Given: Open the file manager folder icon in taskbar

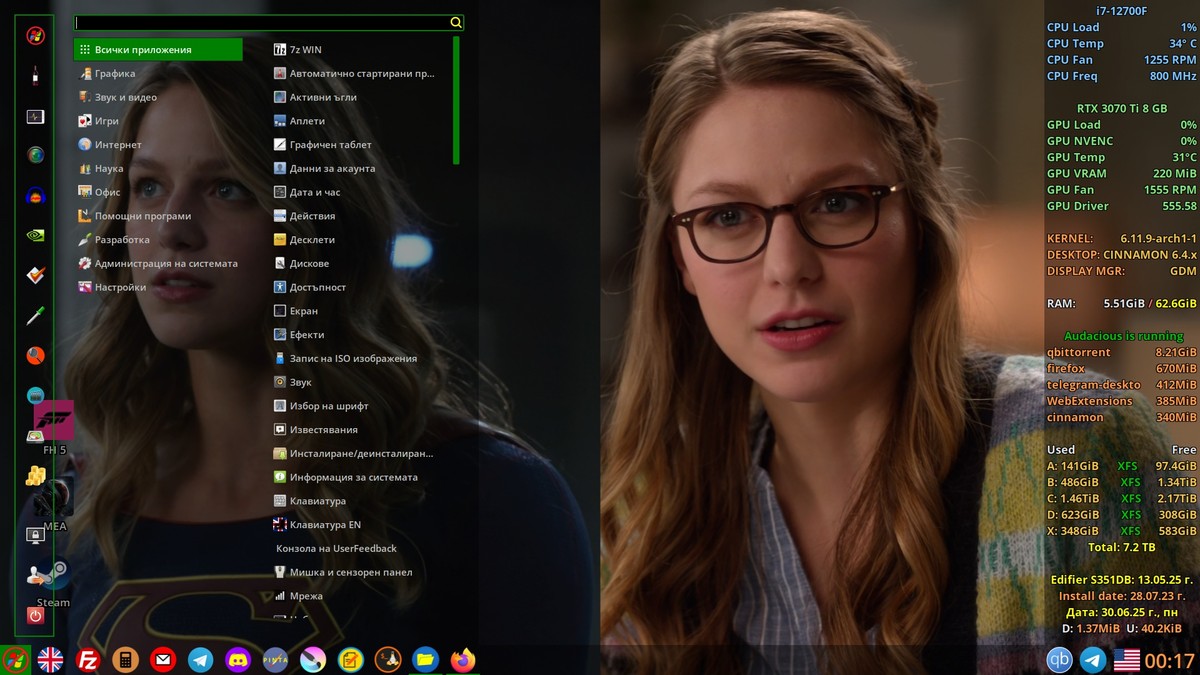Looking at the screenshot, I should pyautogui.click(x=425, y=660).
